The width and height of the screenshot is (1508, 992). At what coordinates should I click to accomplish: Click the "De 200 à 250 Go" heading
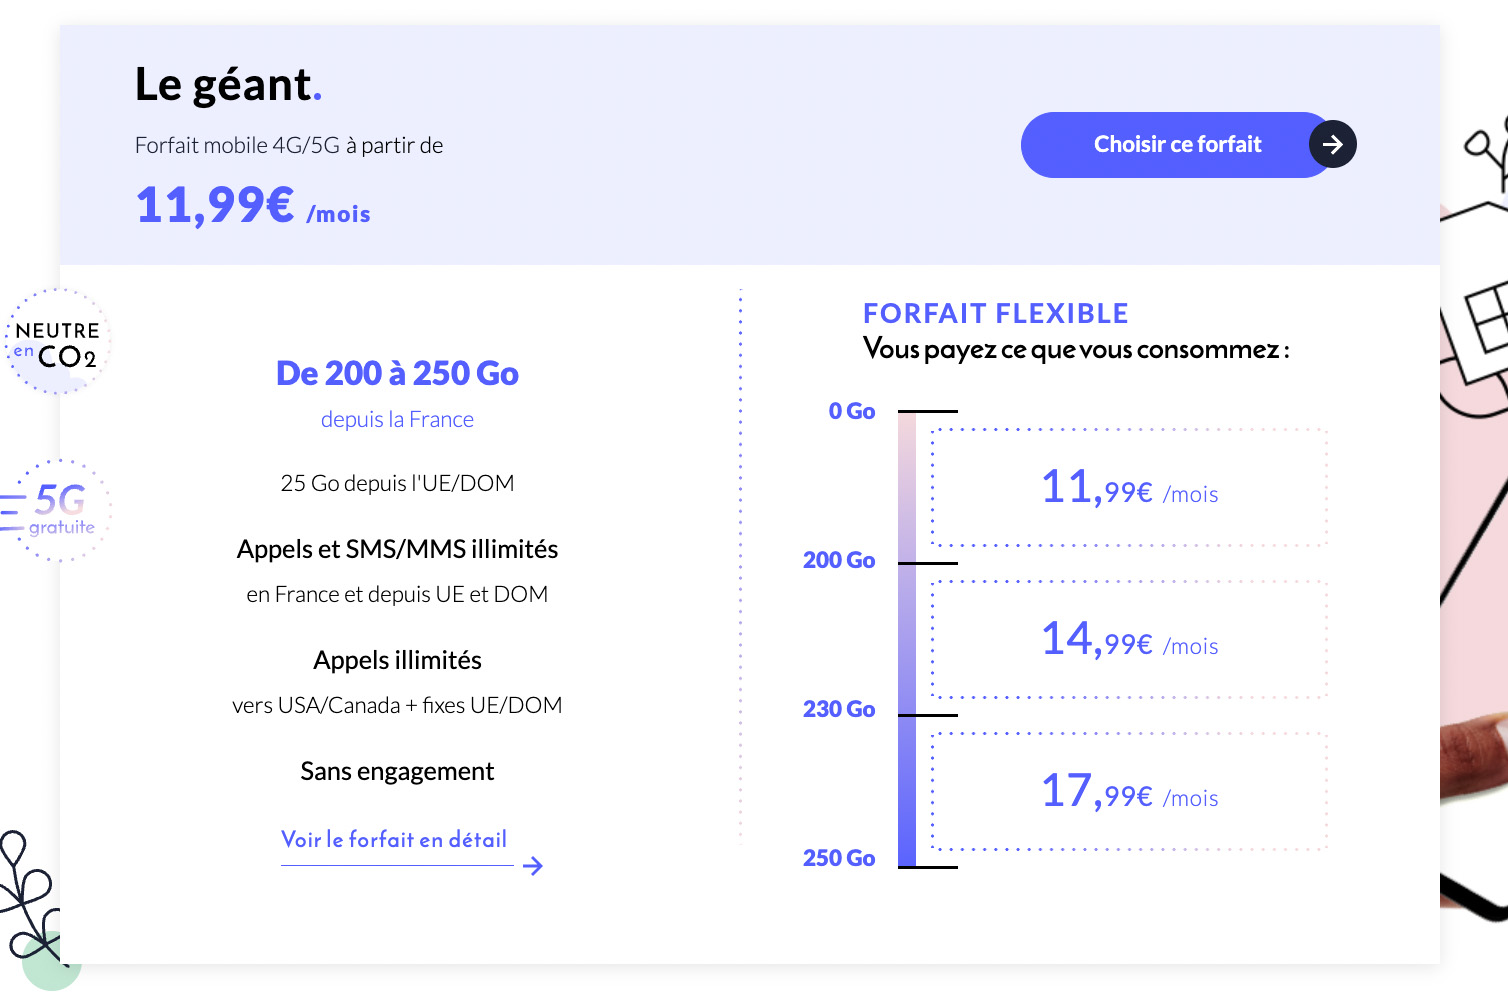point(397,374)
